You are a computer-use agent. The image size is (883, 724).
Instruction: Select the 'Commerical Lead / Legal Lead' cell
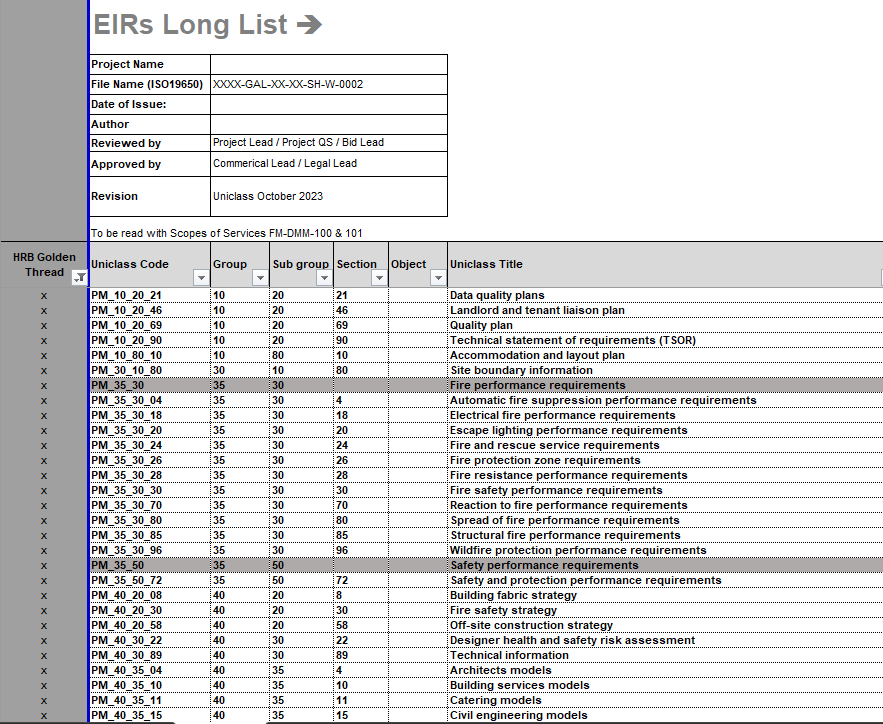click(329, 164)
